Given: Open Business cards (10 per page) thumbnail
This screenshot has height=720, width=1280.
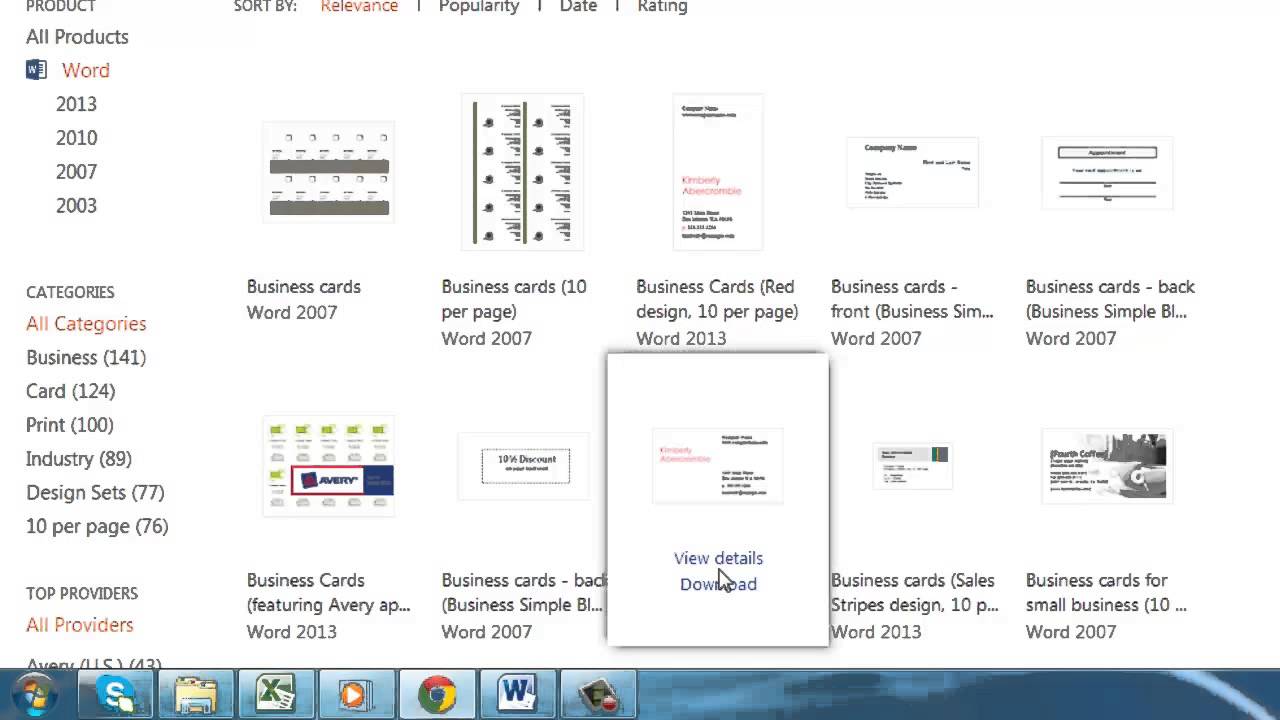Looking at the screenshot, I should coord(523,172).
